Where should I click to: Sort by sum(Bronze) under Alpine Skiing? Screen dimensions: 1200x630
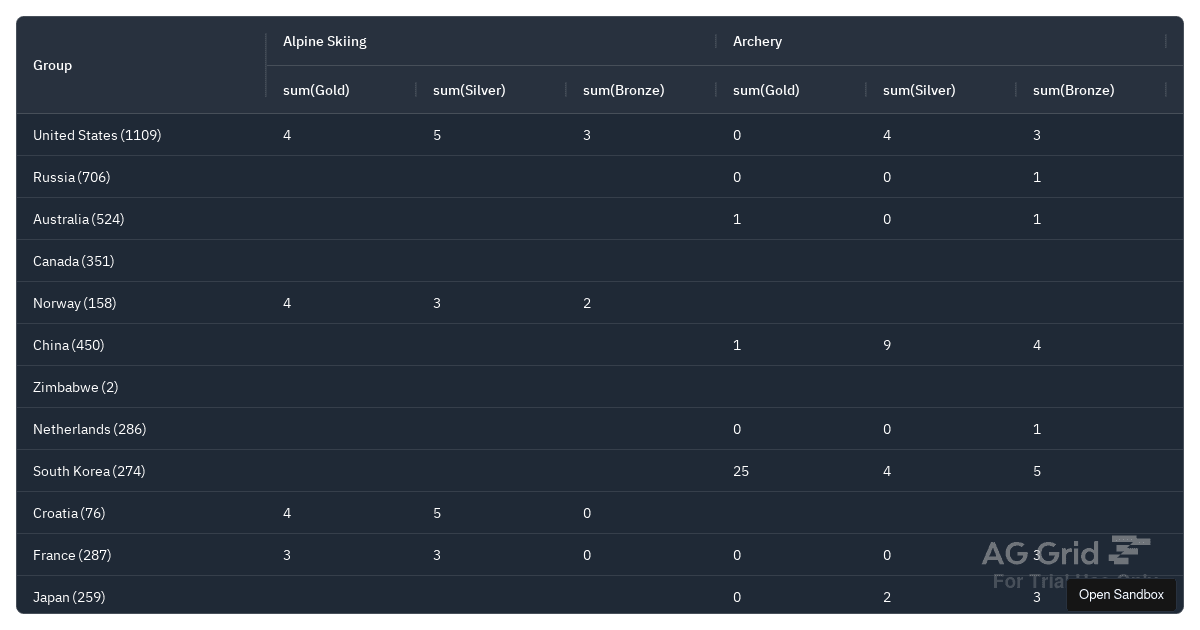pyautogui.click(x=641, y=90)
